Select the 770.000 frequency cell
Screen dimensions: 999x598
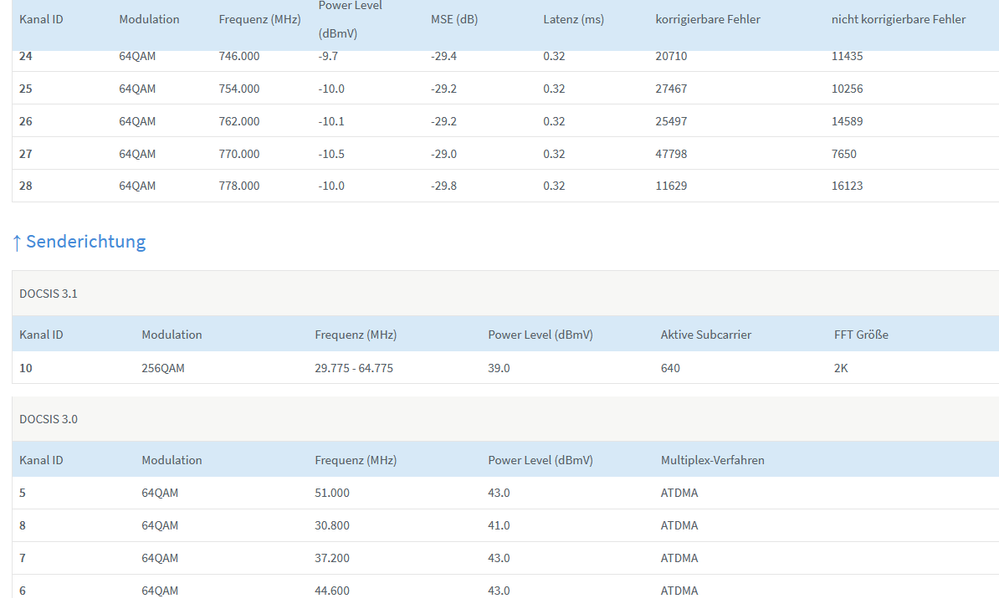pyautogui.click(x=239, y=154)
